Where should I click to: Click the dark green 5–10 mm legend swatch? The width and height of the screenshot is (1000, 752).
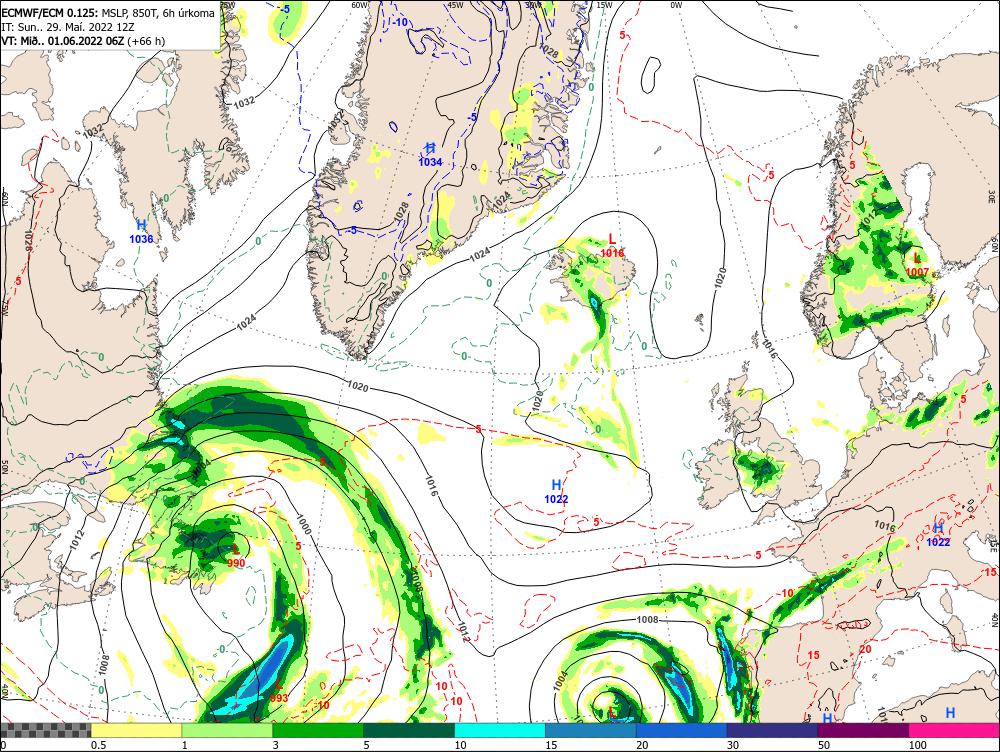pos(409,730)
